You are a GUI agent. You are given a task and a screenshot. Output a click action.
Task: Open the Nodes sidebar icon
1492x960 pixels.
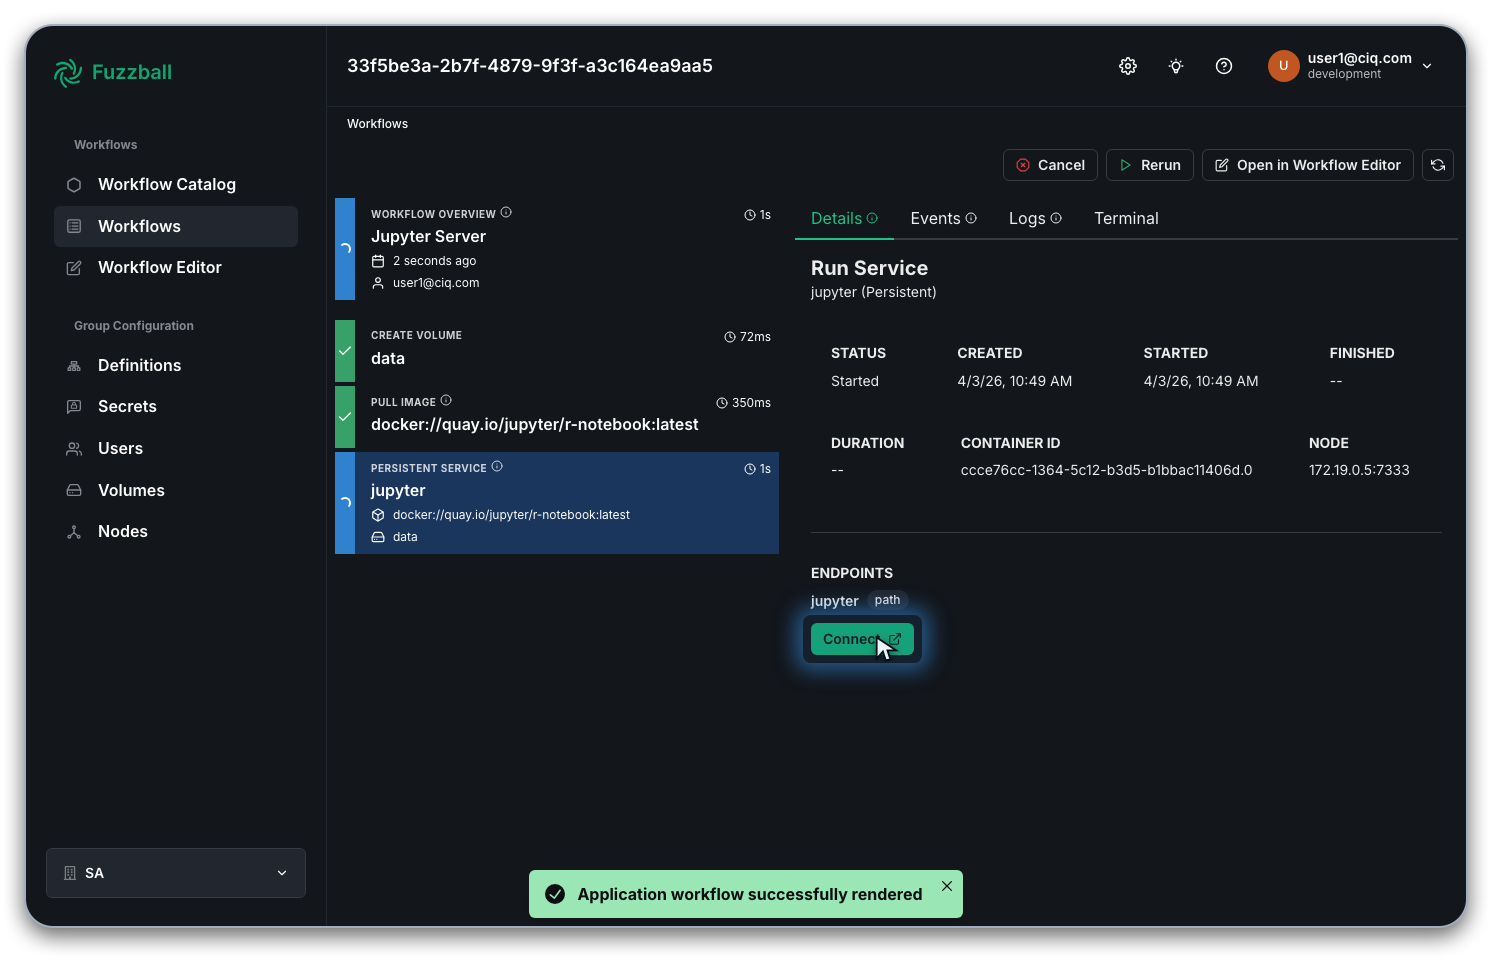[x=73, y=531]
